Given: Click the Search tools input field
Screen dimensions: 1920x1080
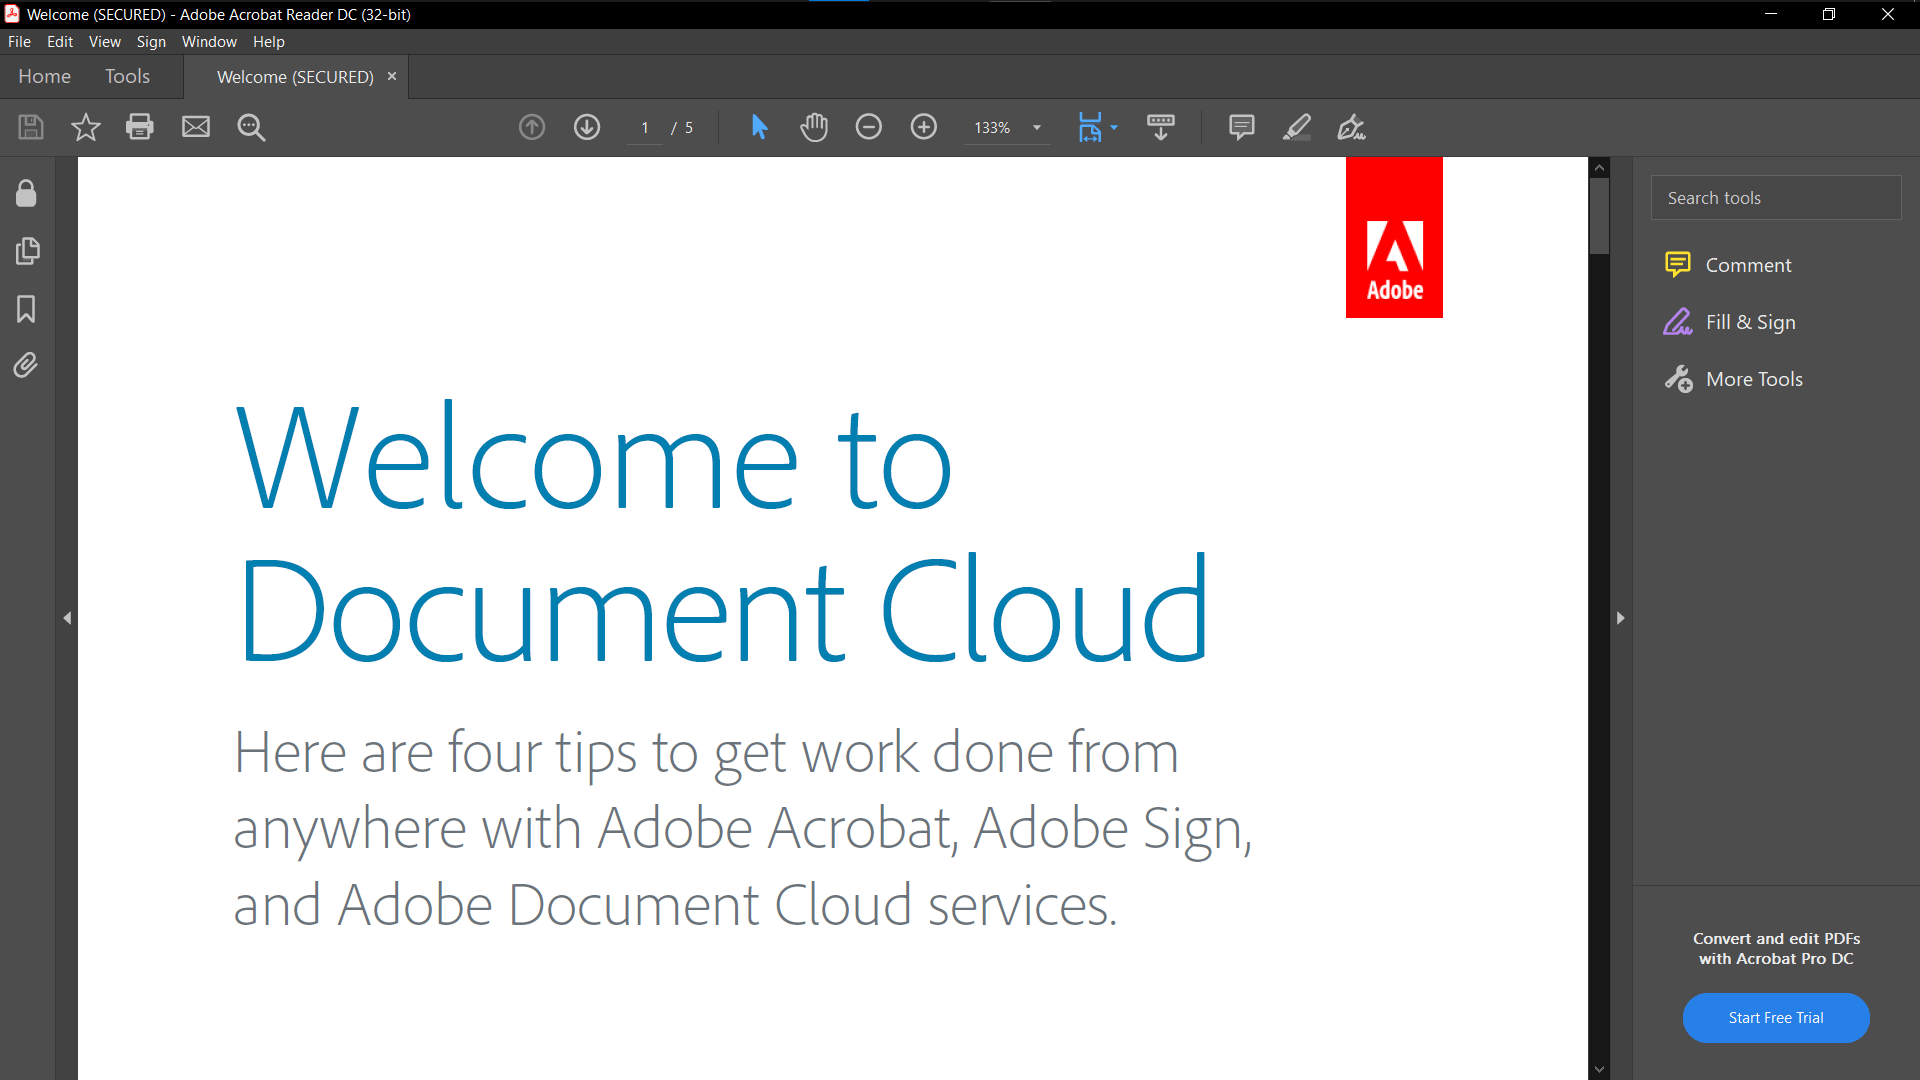Looking at the screenshot, I should pyautogui.click(x=1775, y=196).
